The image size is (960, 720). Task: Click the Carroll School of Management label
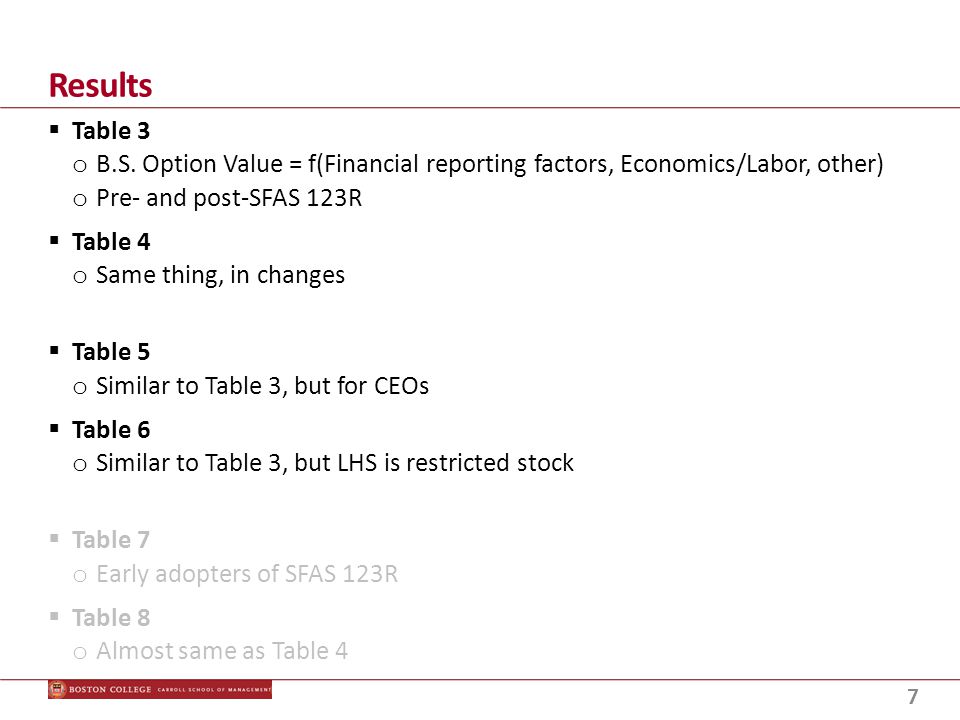click(x=214, y=690)
